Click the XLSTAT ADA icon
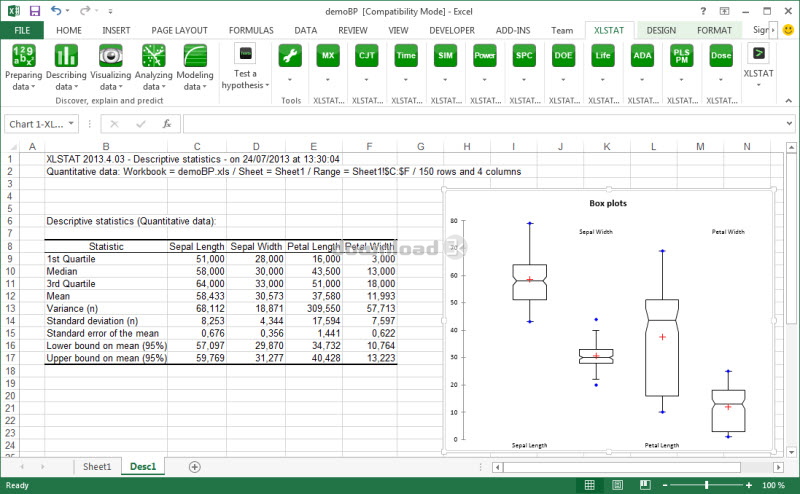This screenshot has height=494, width=800. pos(642,56)
